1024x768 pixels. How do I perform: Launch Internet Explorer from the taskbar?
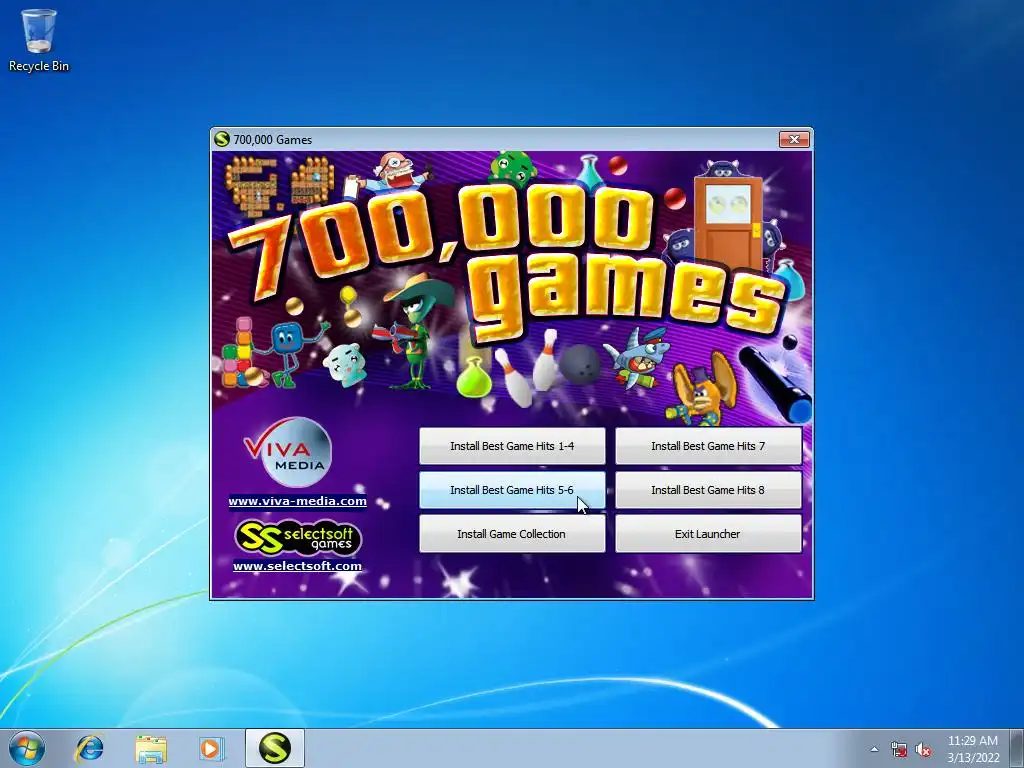click(x=89, y=748)
